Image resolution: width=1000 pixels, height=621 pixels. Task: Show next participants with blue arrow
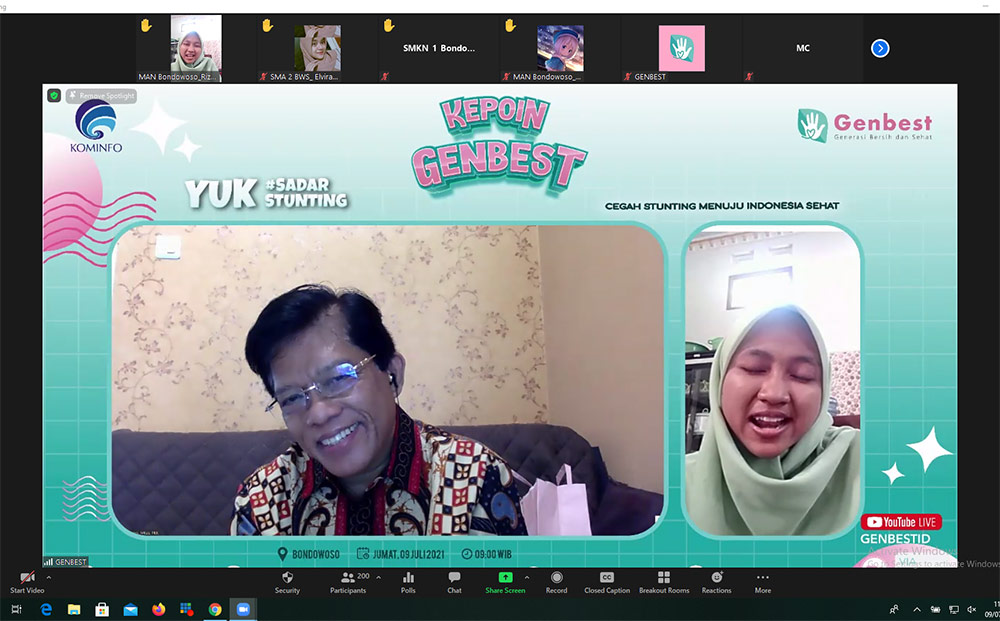880,48
